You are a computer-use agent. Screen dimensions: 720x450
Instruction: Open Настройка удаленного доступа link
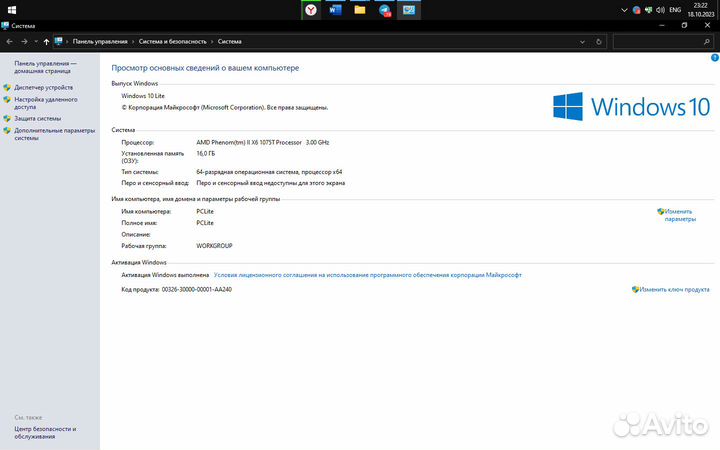coord(45,103)
